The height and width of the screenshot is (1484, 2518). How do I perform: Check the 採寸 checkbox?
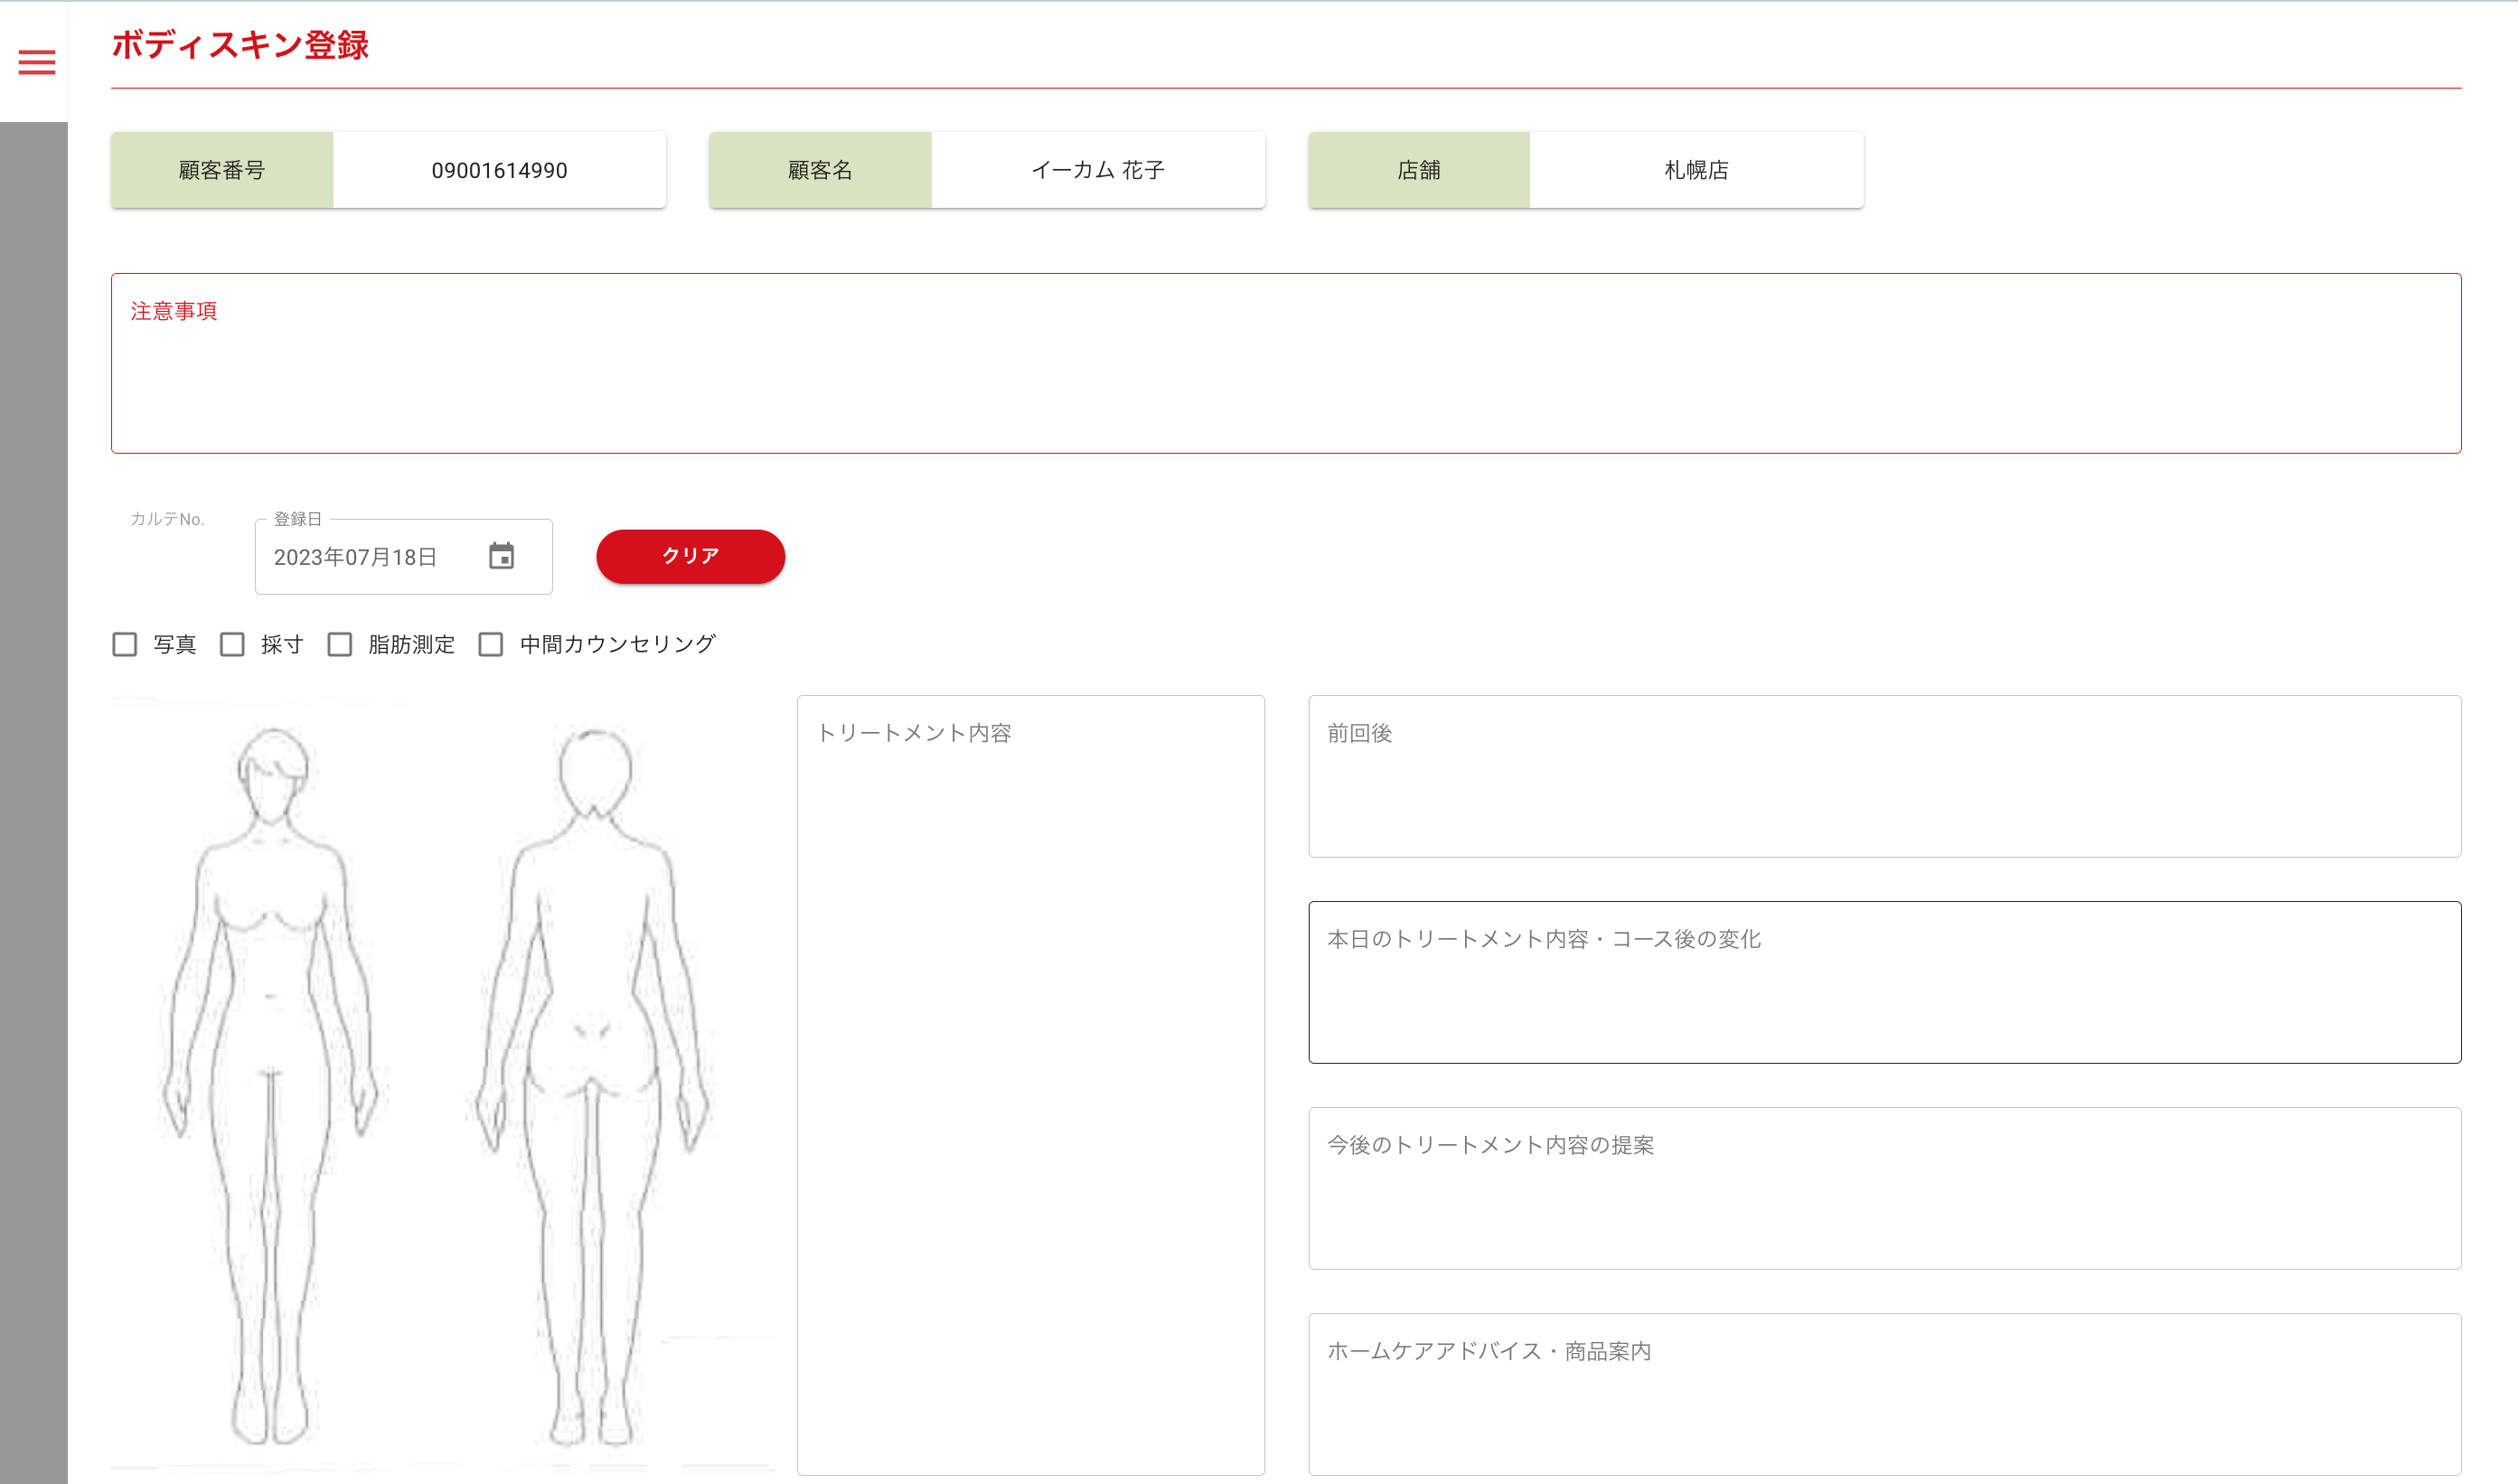pos(232,644)
